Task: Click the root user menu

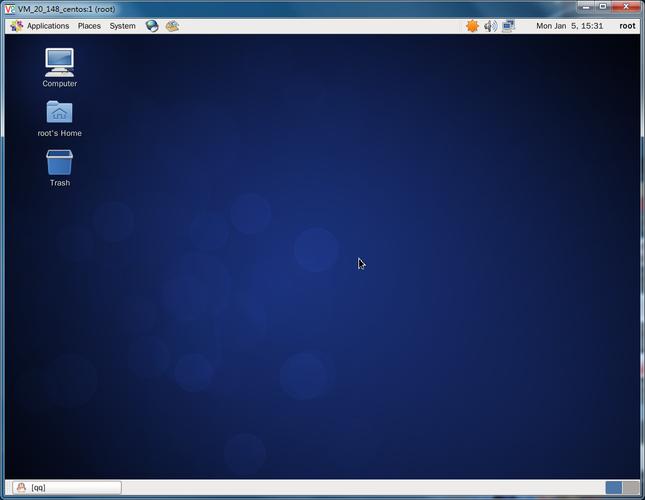Action: pyautogui.click(x=627, y=26)
